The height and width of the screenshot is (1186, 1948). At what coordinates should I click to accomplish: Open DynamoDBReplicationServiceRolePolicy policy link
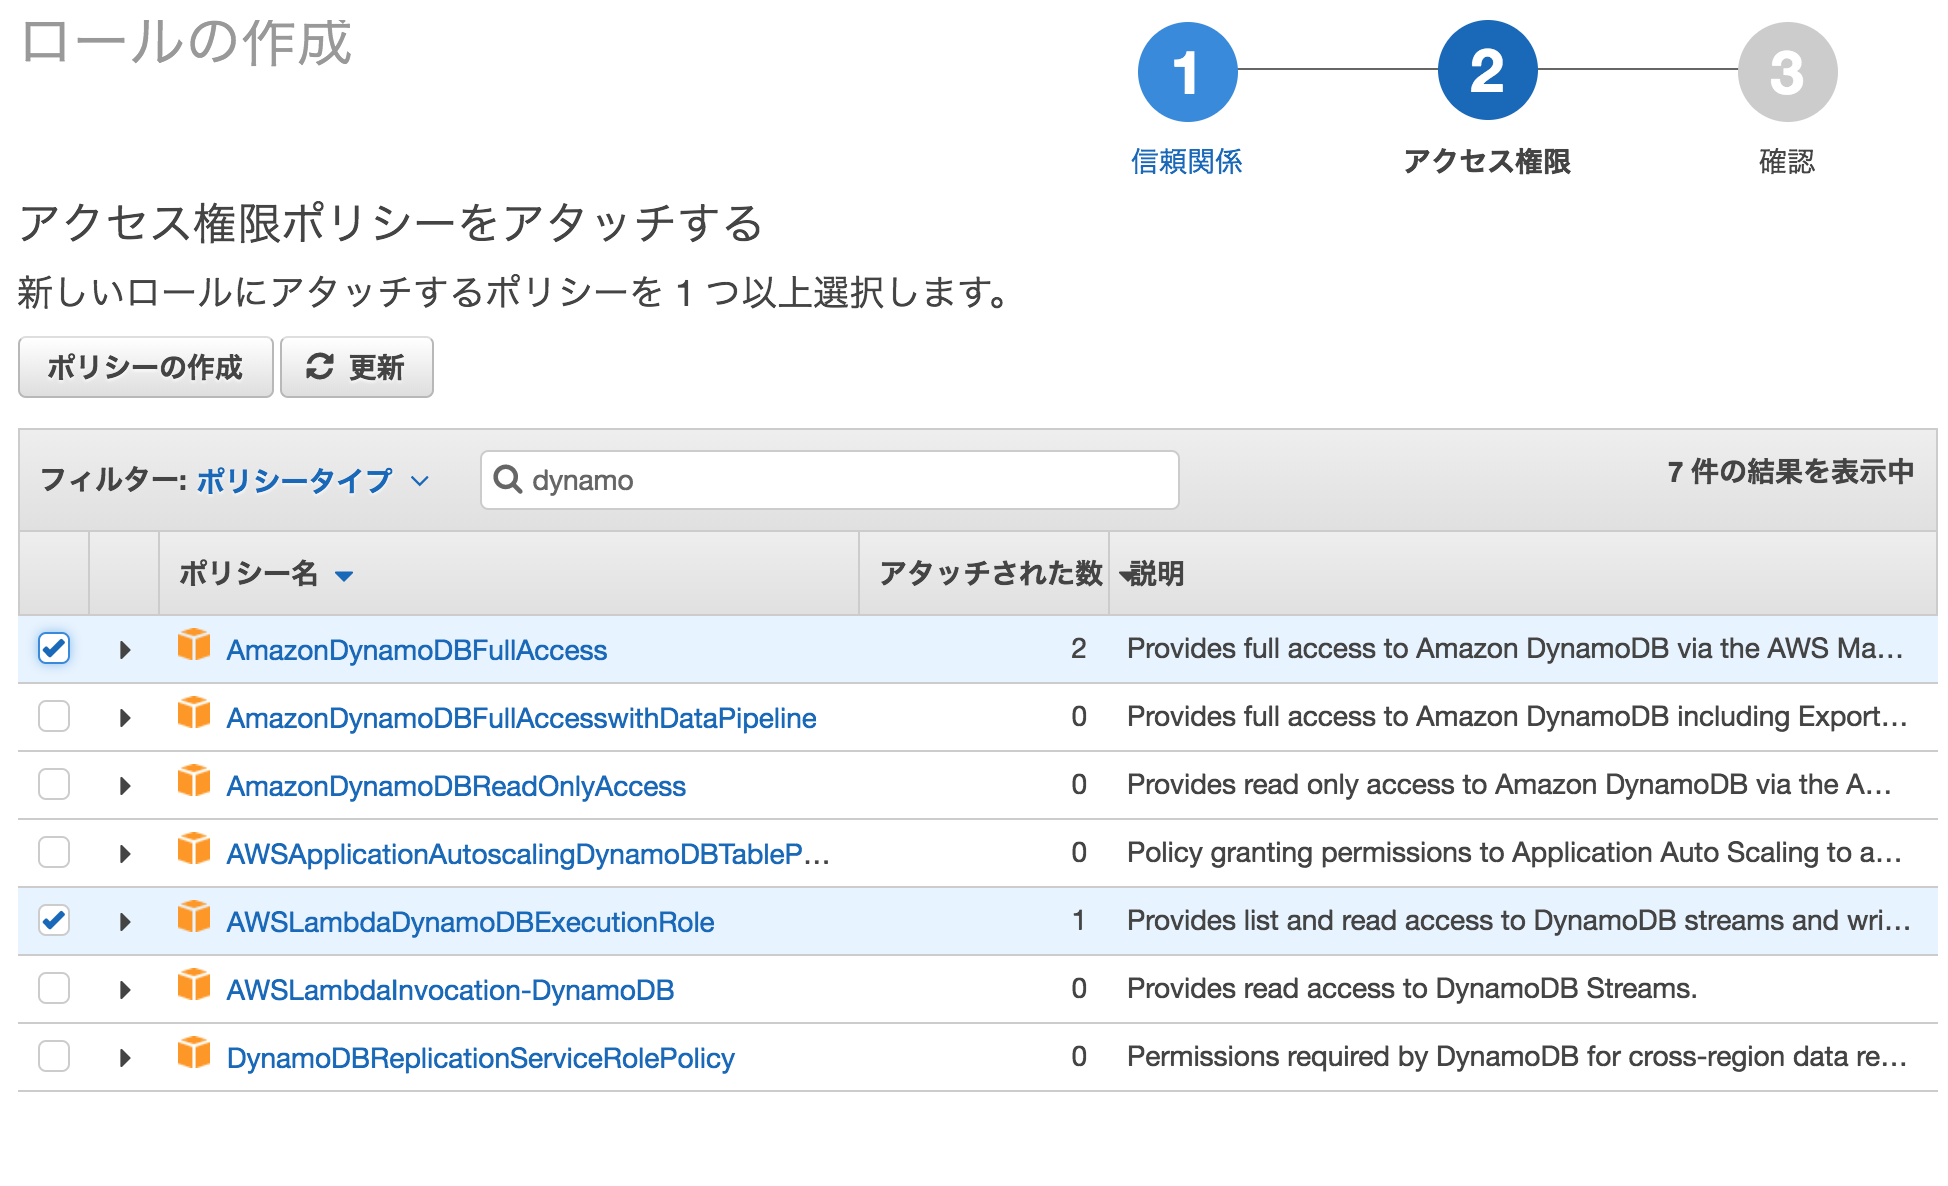(x=480, y=1058)
